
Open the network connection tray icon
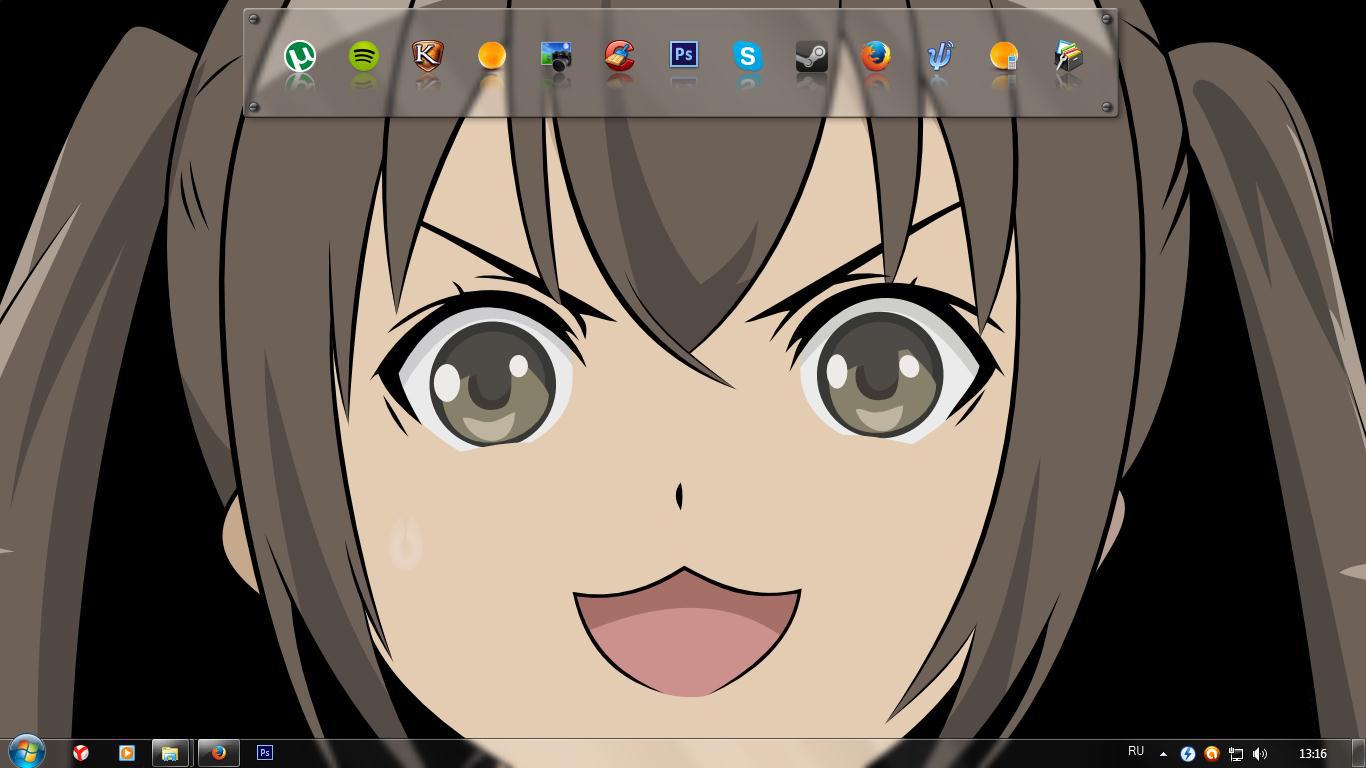coord(1236,754)
